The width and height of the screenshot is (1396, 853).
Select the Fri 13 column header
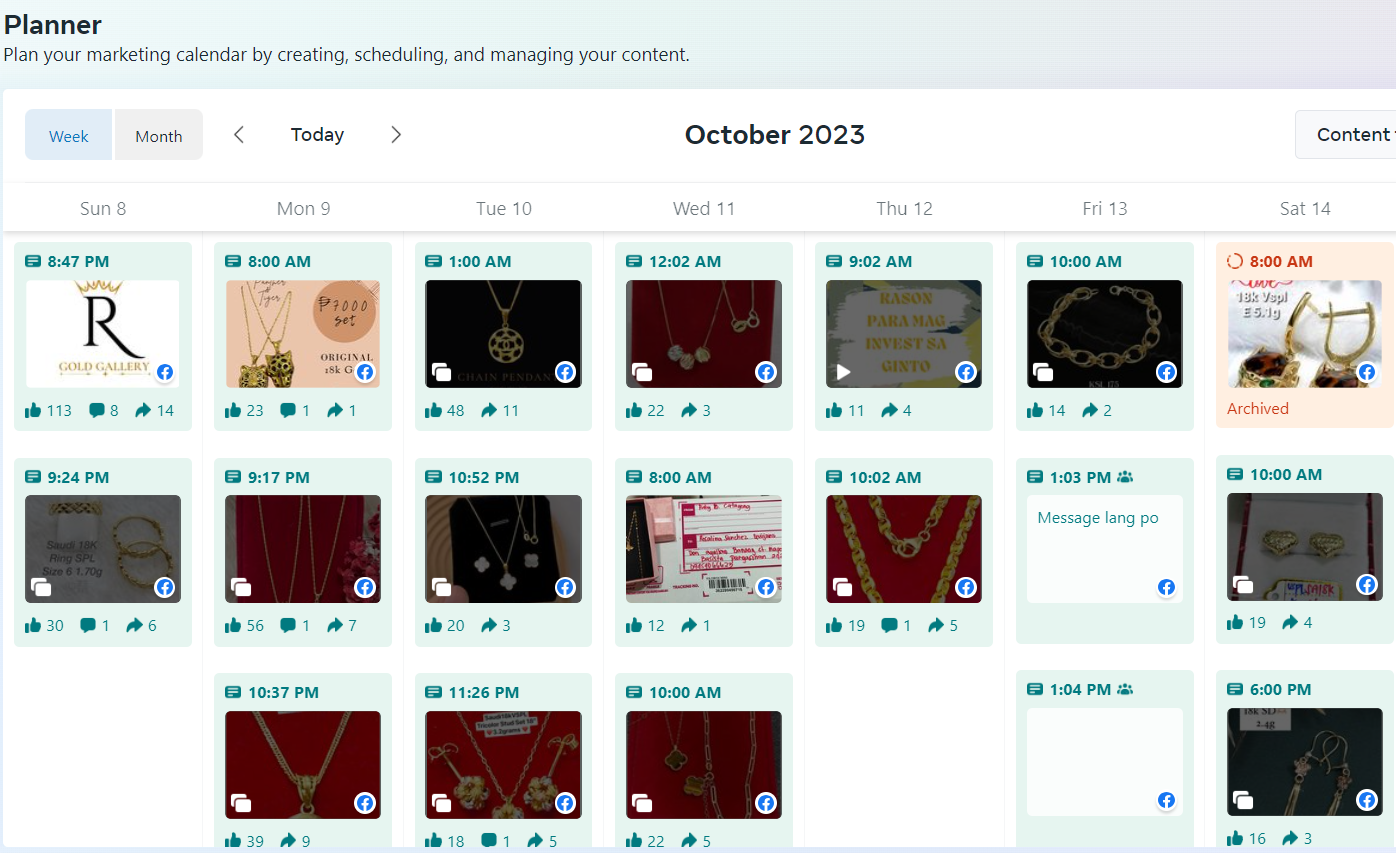[1105, 208]
